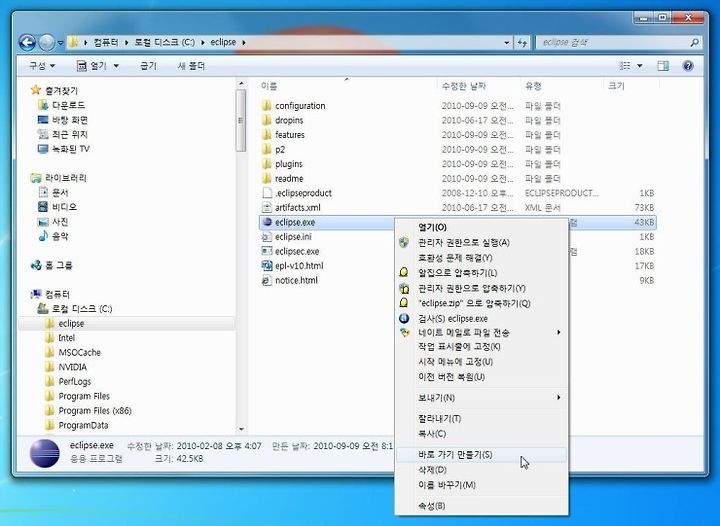
Task: Select 라이브러리 in navigation pane
Action: pyautogui.click(x=58, y=178)
